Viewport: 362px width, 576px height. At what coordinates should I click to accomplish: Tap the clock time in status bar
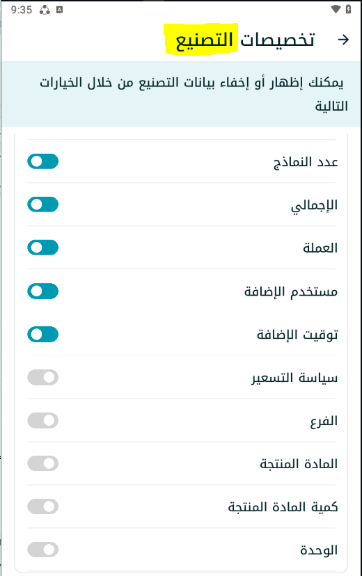pyautogui.click(x=21, y=10)
